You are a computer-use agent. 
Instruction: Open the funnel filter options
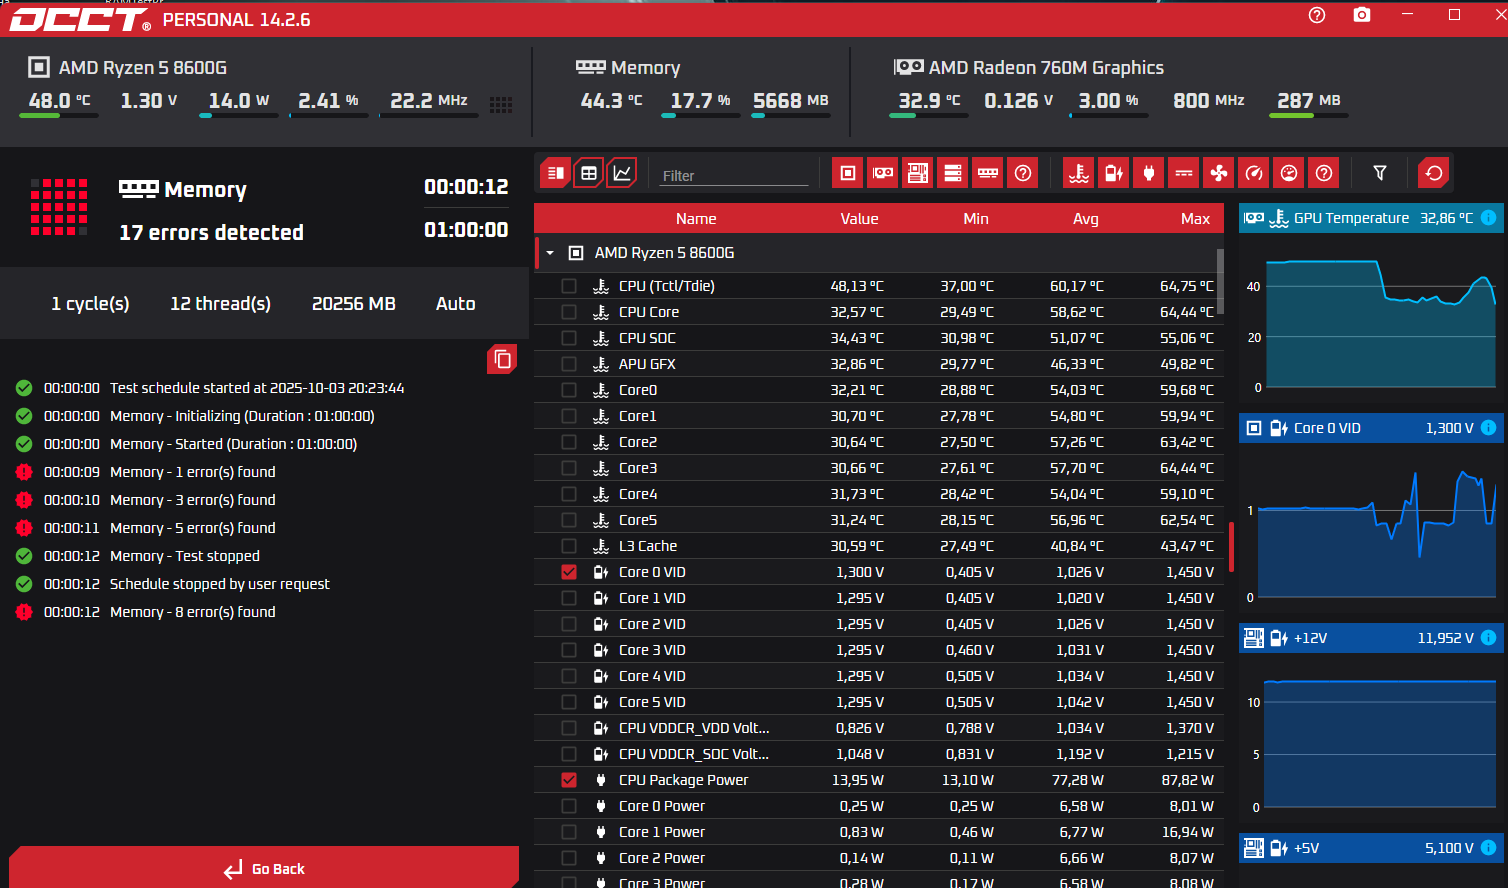coord(1380,173)
